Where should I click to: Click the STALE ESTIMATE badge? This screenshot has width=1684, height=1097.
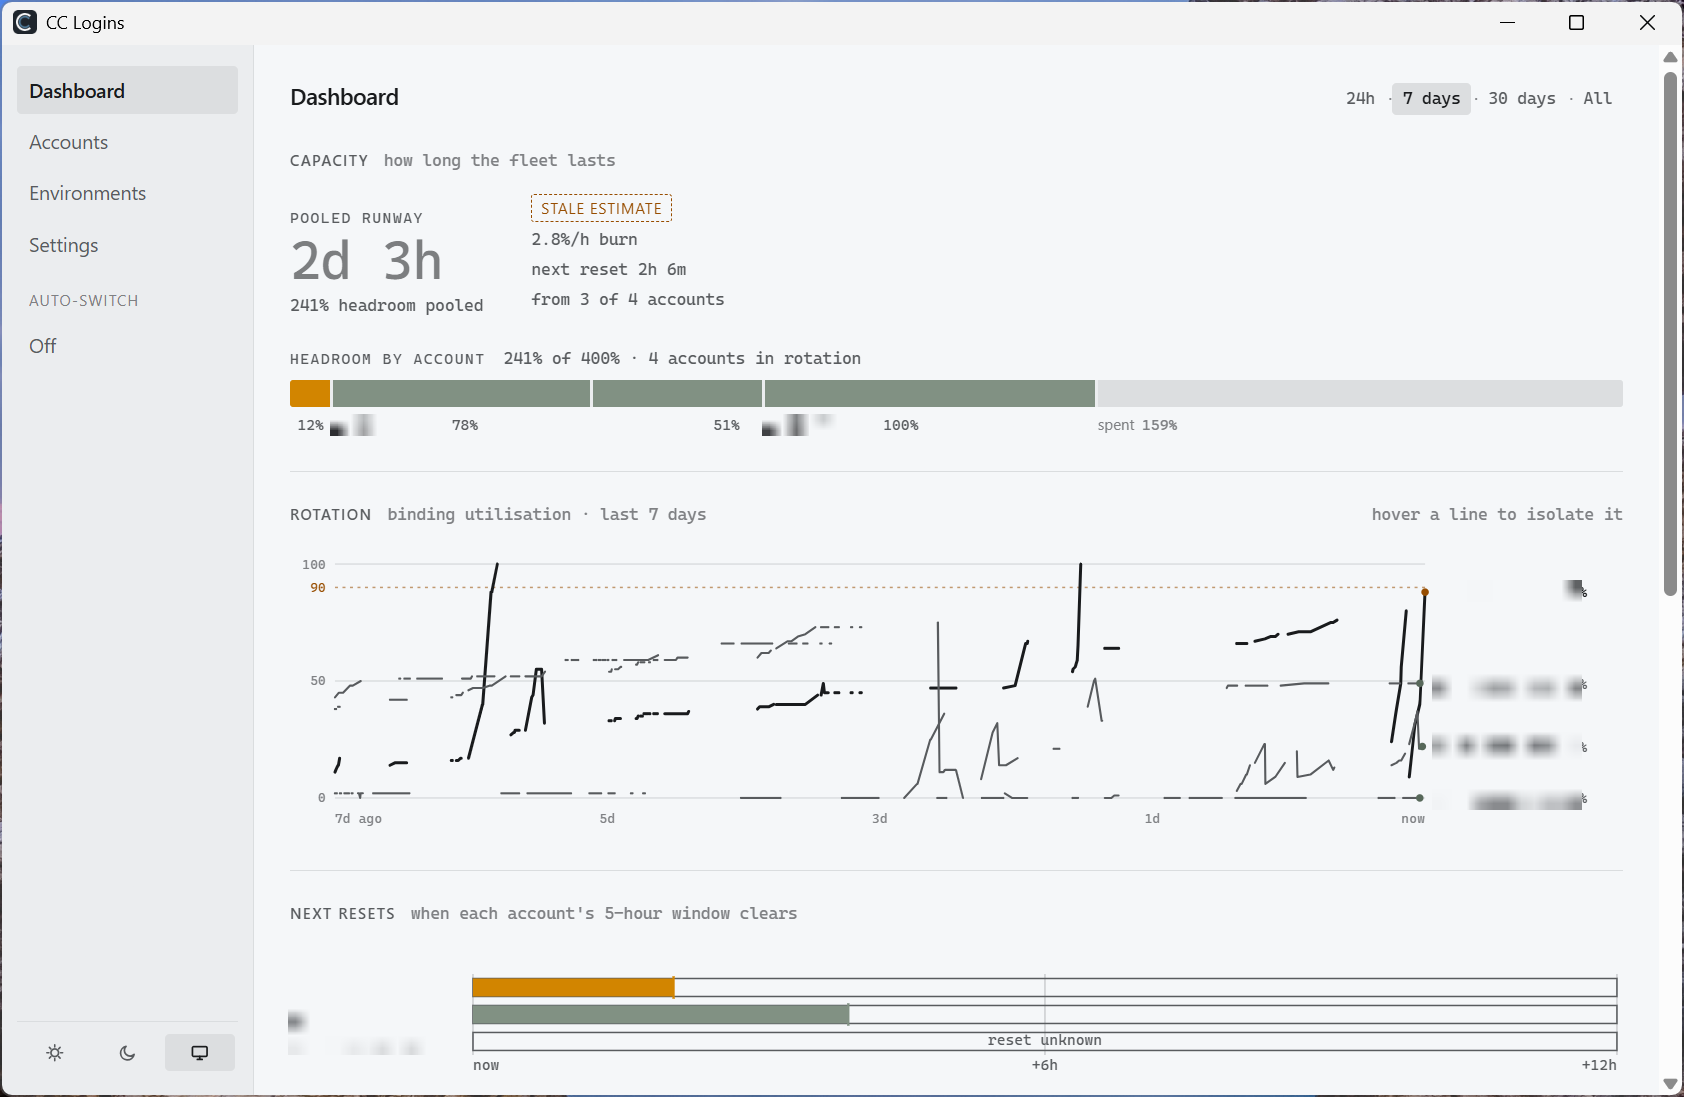[x=601, y=208]
